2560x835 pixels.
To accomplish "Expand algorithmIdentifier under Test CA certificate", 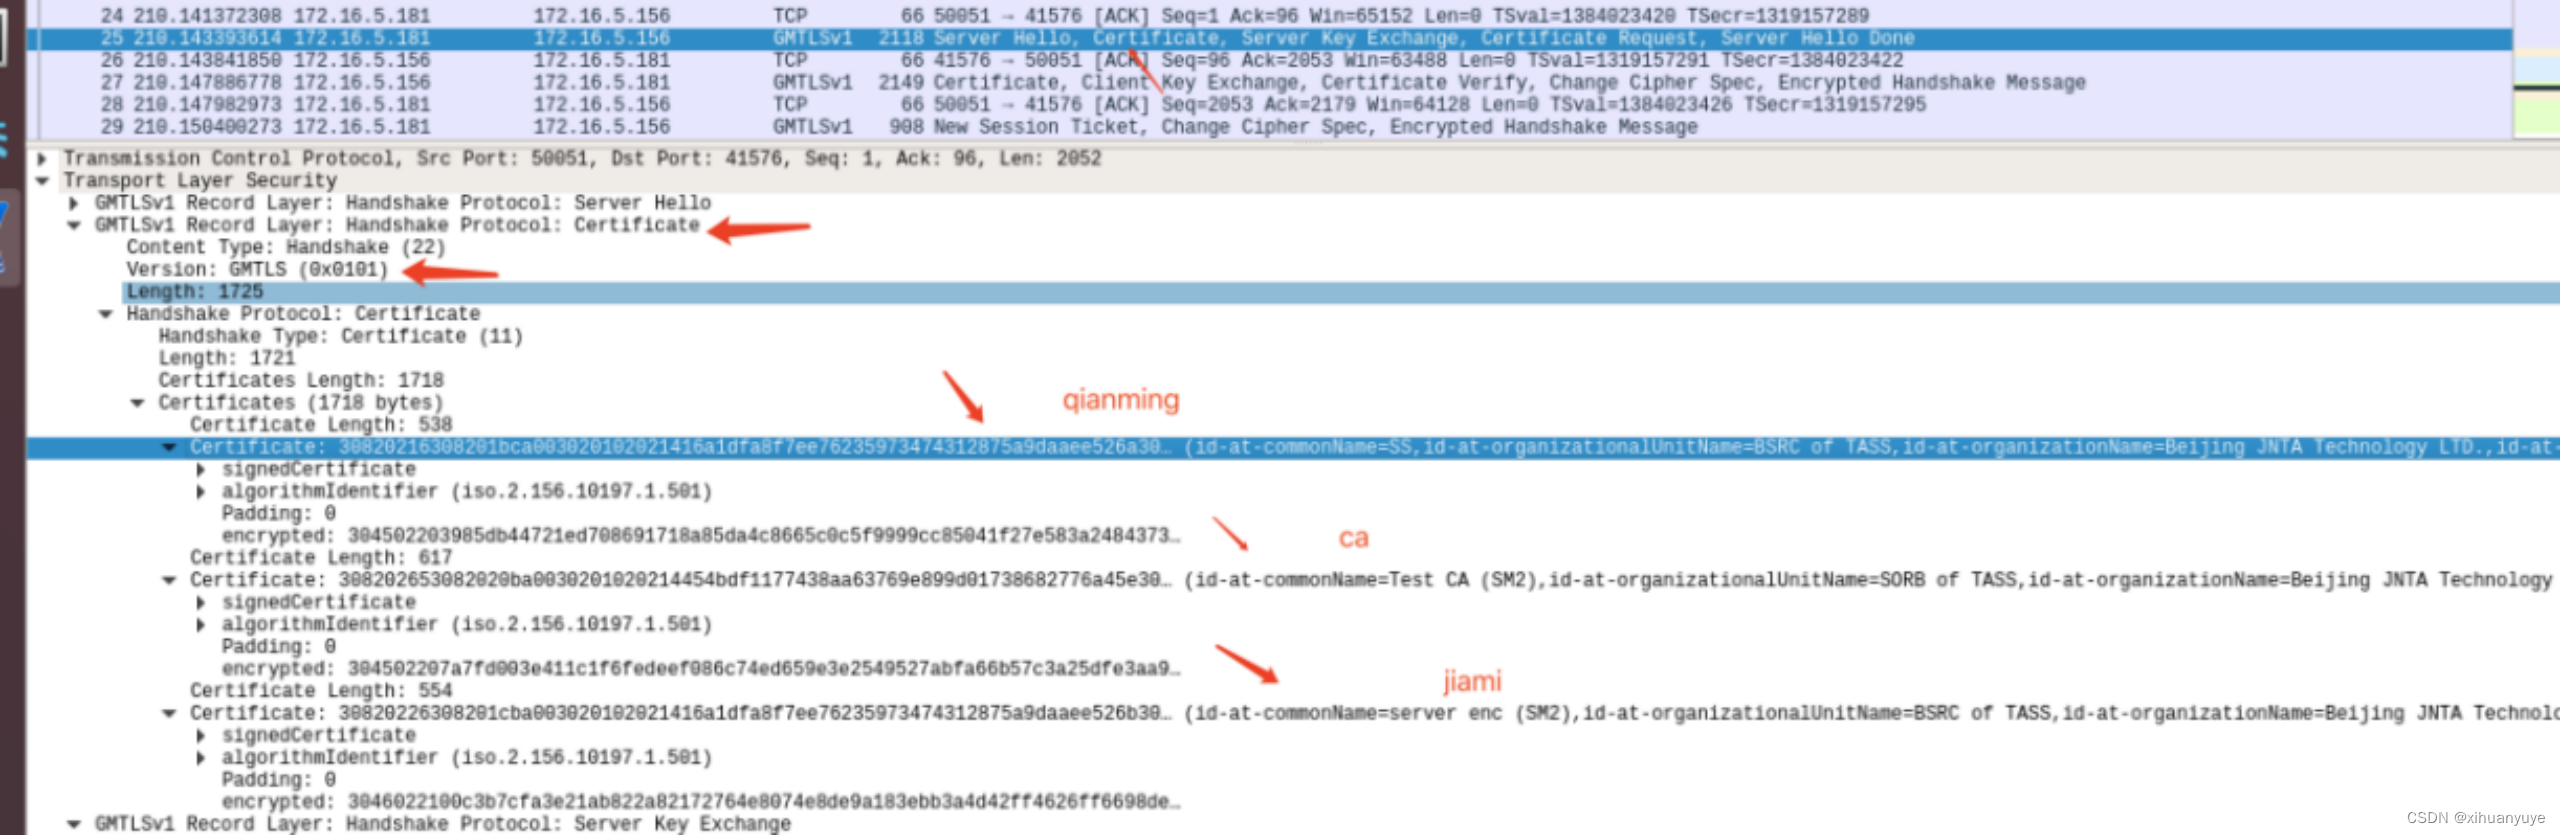I will click(201, 624).
